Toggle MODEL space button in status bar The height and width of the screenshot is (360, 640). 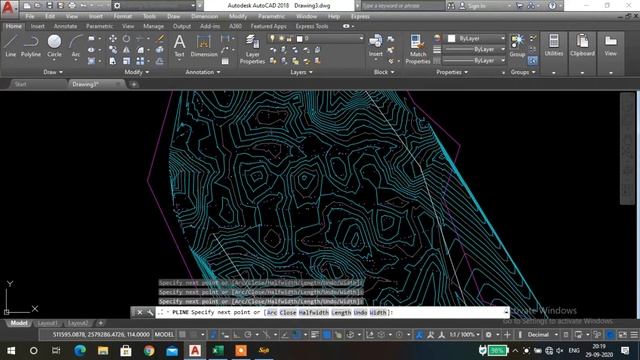[x=164, y=335]
